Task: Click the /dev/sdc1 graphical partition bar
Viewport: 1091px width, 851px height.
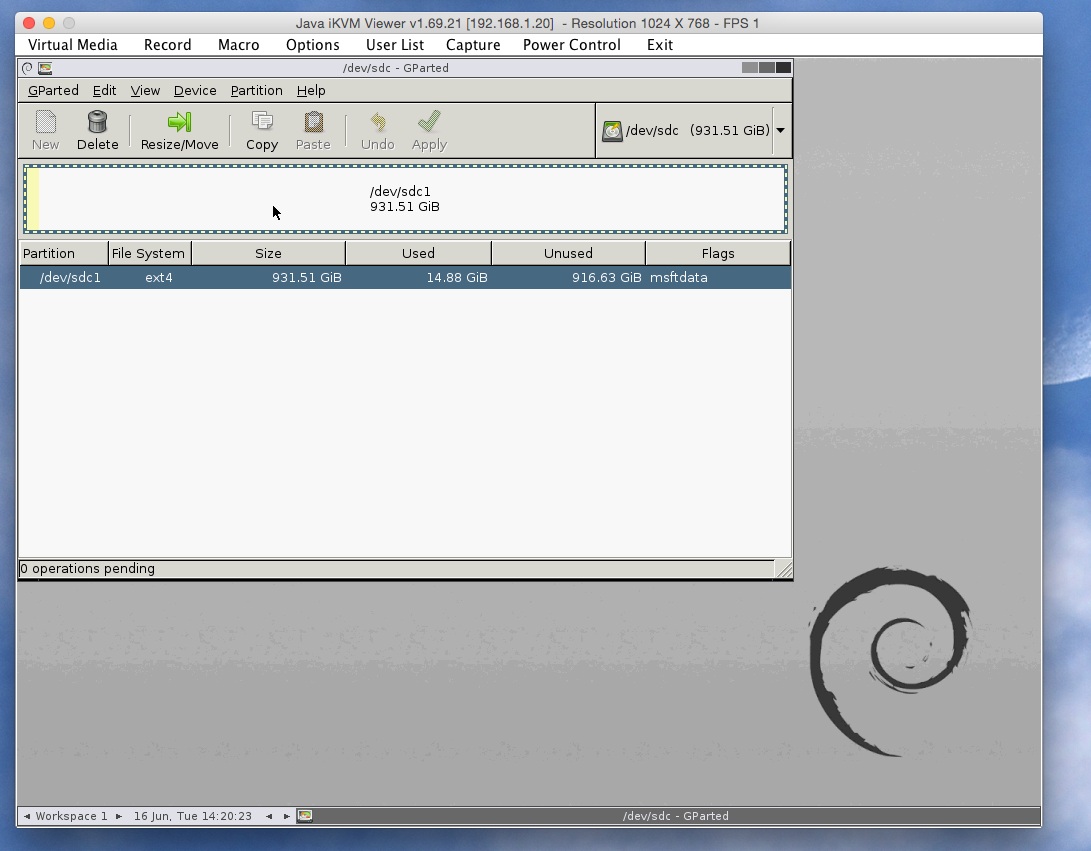Action: click(405, 199)
